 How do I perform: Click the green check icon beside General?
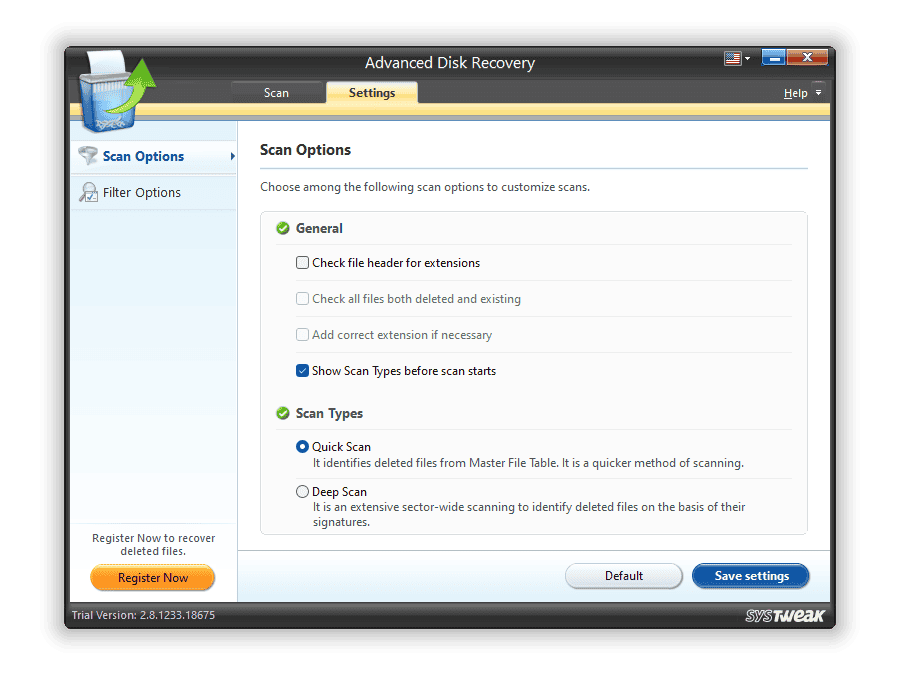pos(282,228)
